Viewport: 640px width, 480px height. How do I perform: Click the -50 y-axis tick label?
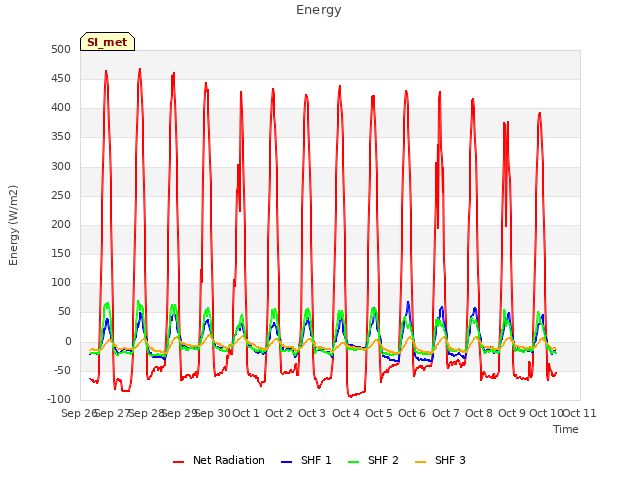62,371
